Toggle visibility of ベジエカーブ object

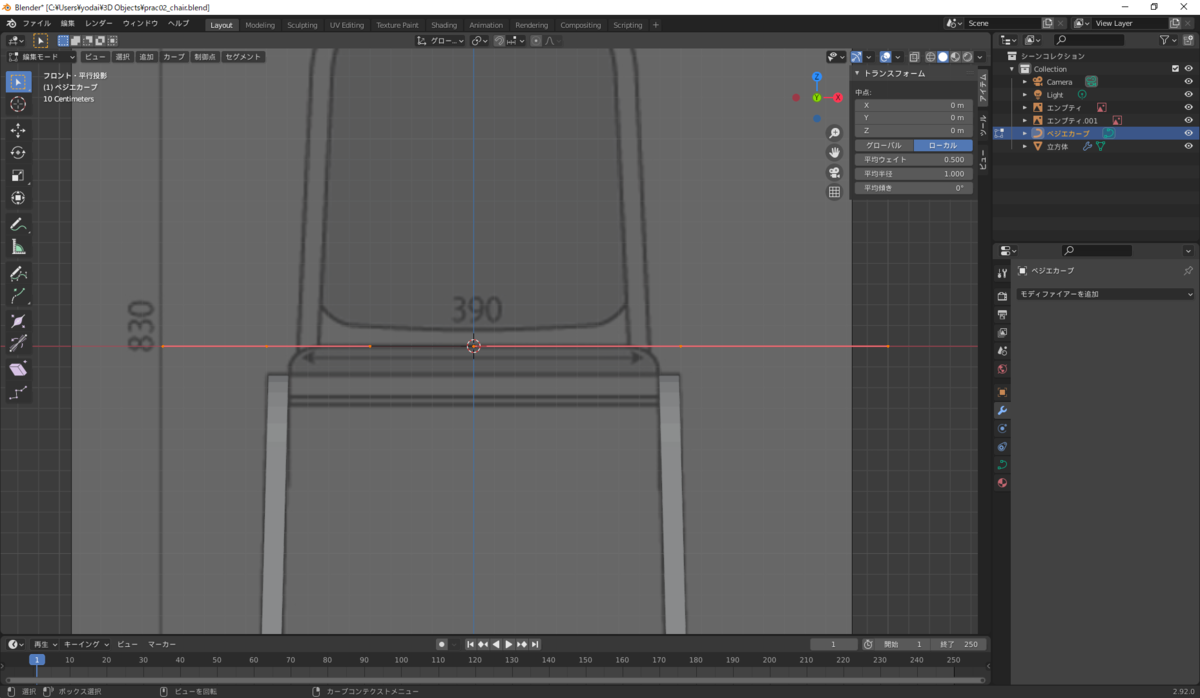(x=1189, y=133)
